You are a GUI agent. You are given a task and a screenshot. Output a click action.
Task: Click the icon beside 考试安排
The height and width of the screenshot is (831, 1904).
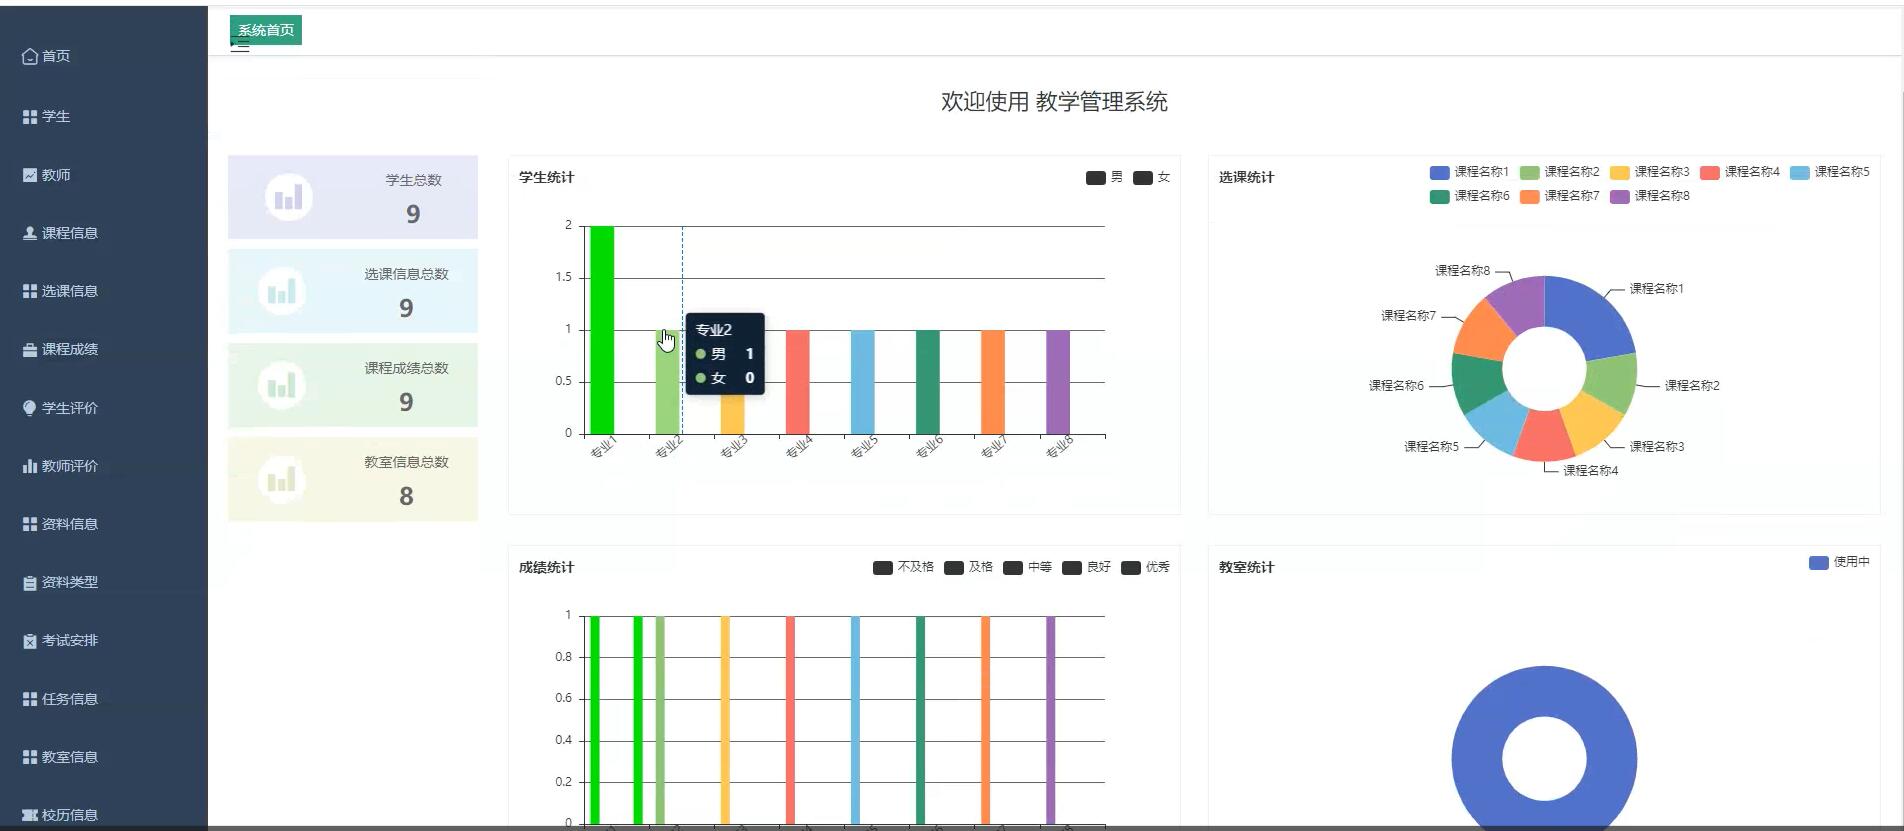tap(30, 641)
